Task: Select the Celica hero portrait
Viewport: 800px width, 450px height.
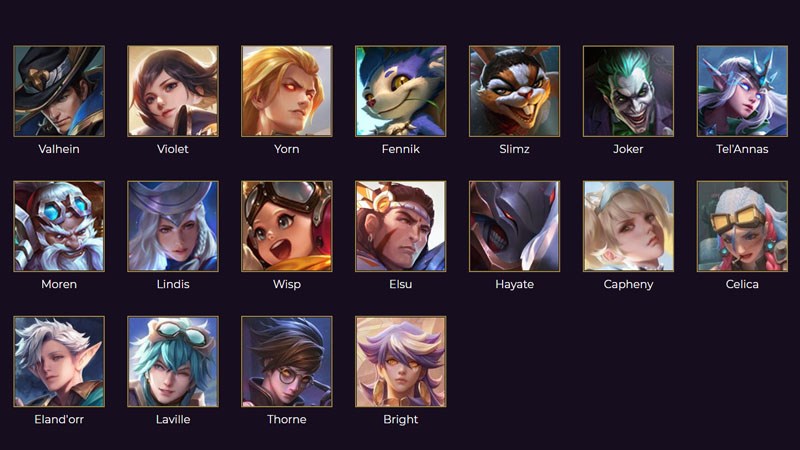Action: (x=742, y=226)
